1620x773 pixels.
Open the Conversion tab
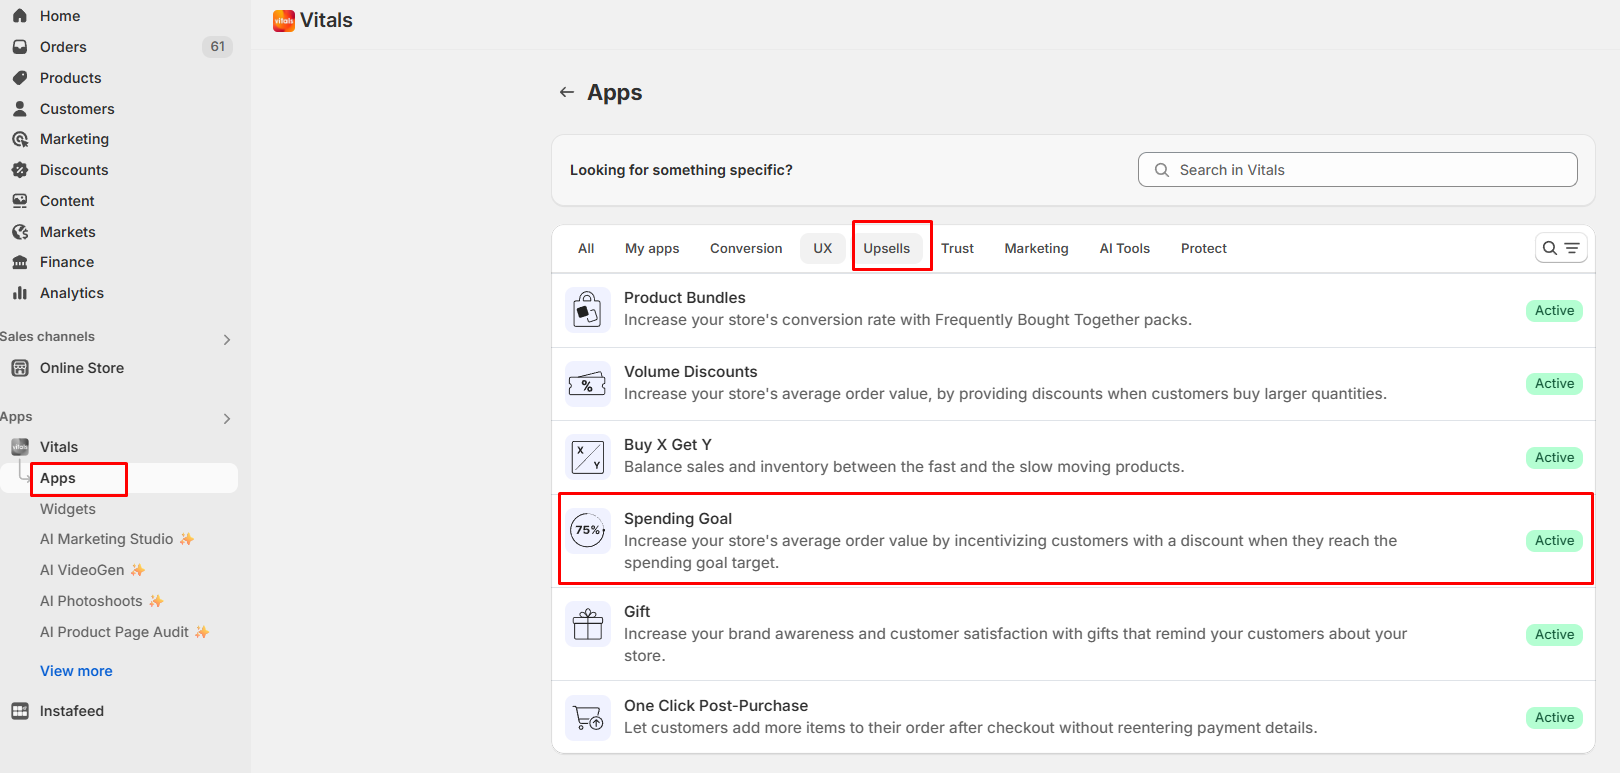[746, 248]
